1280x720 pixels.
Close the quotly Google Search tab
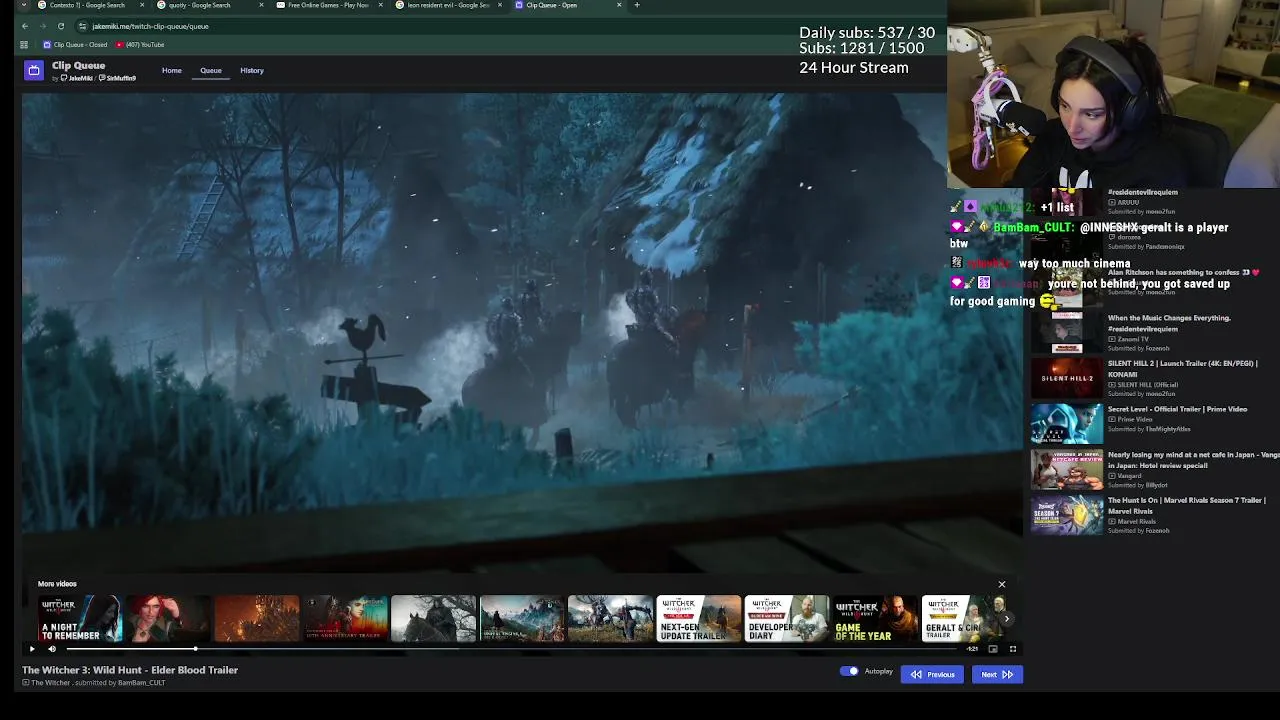click(262, 5)
